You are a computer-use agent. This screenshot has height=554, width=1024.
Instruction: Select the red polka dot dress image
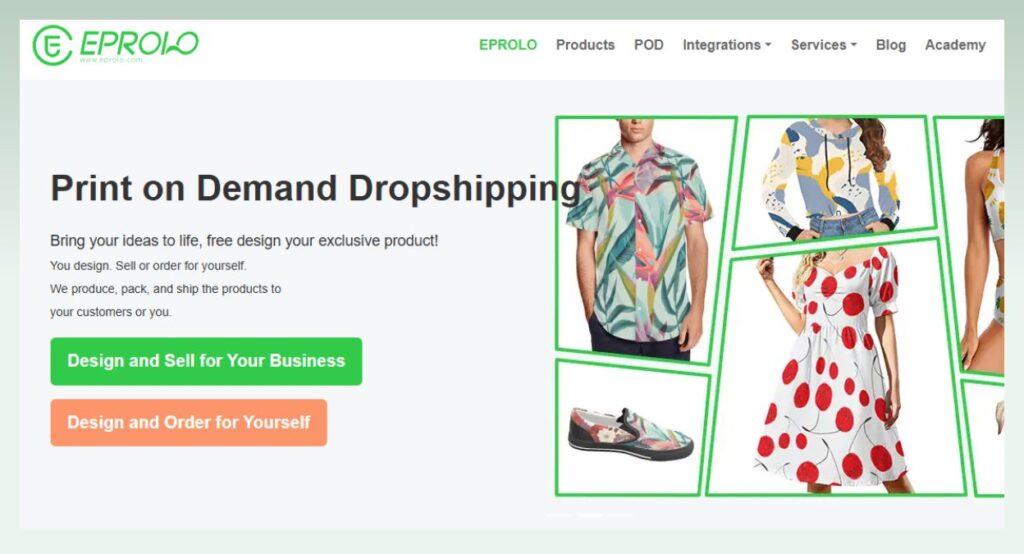click(x=835, y=368)
